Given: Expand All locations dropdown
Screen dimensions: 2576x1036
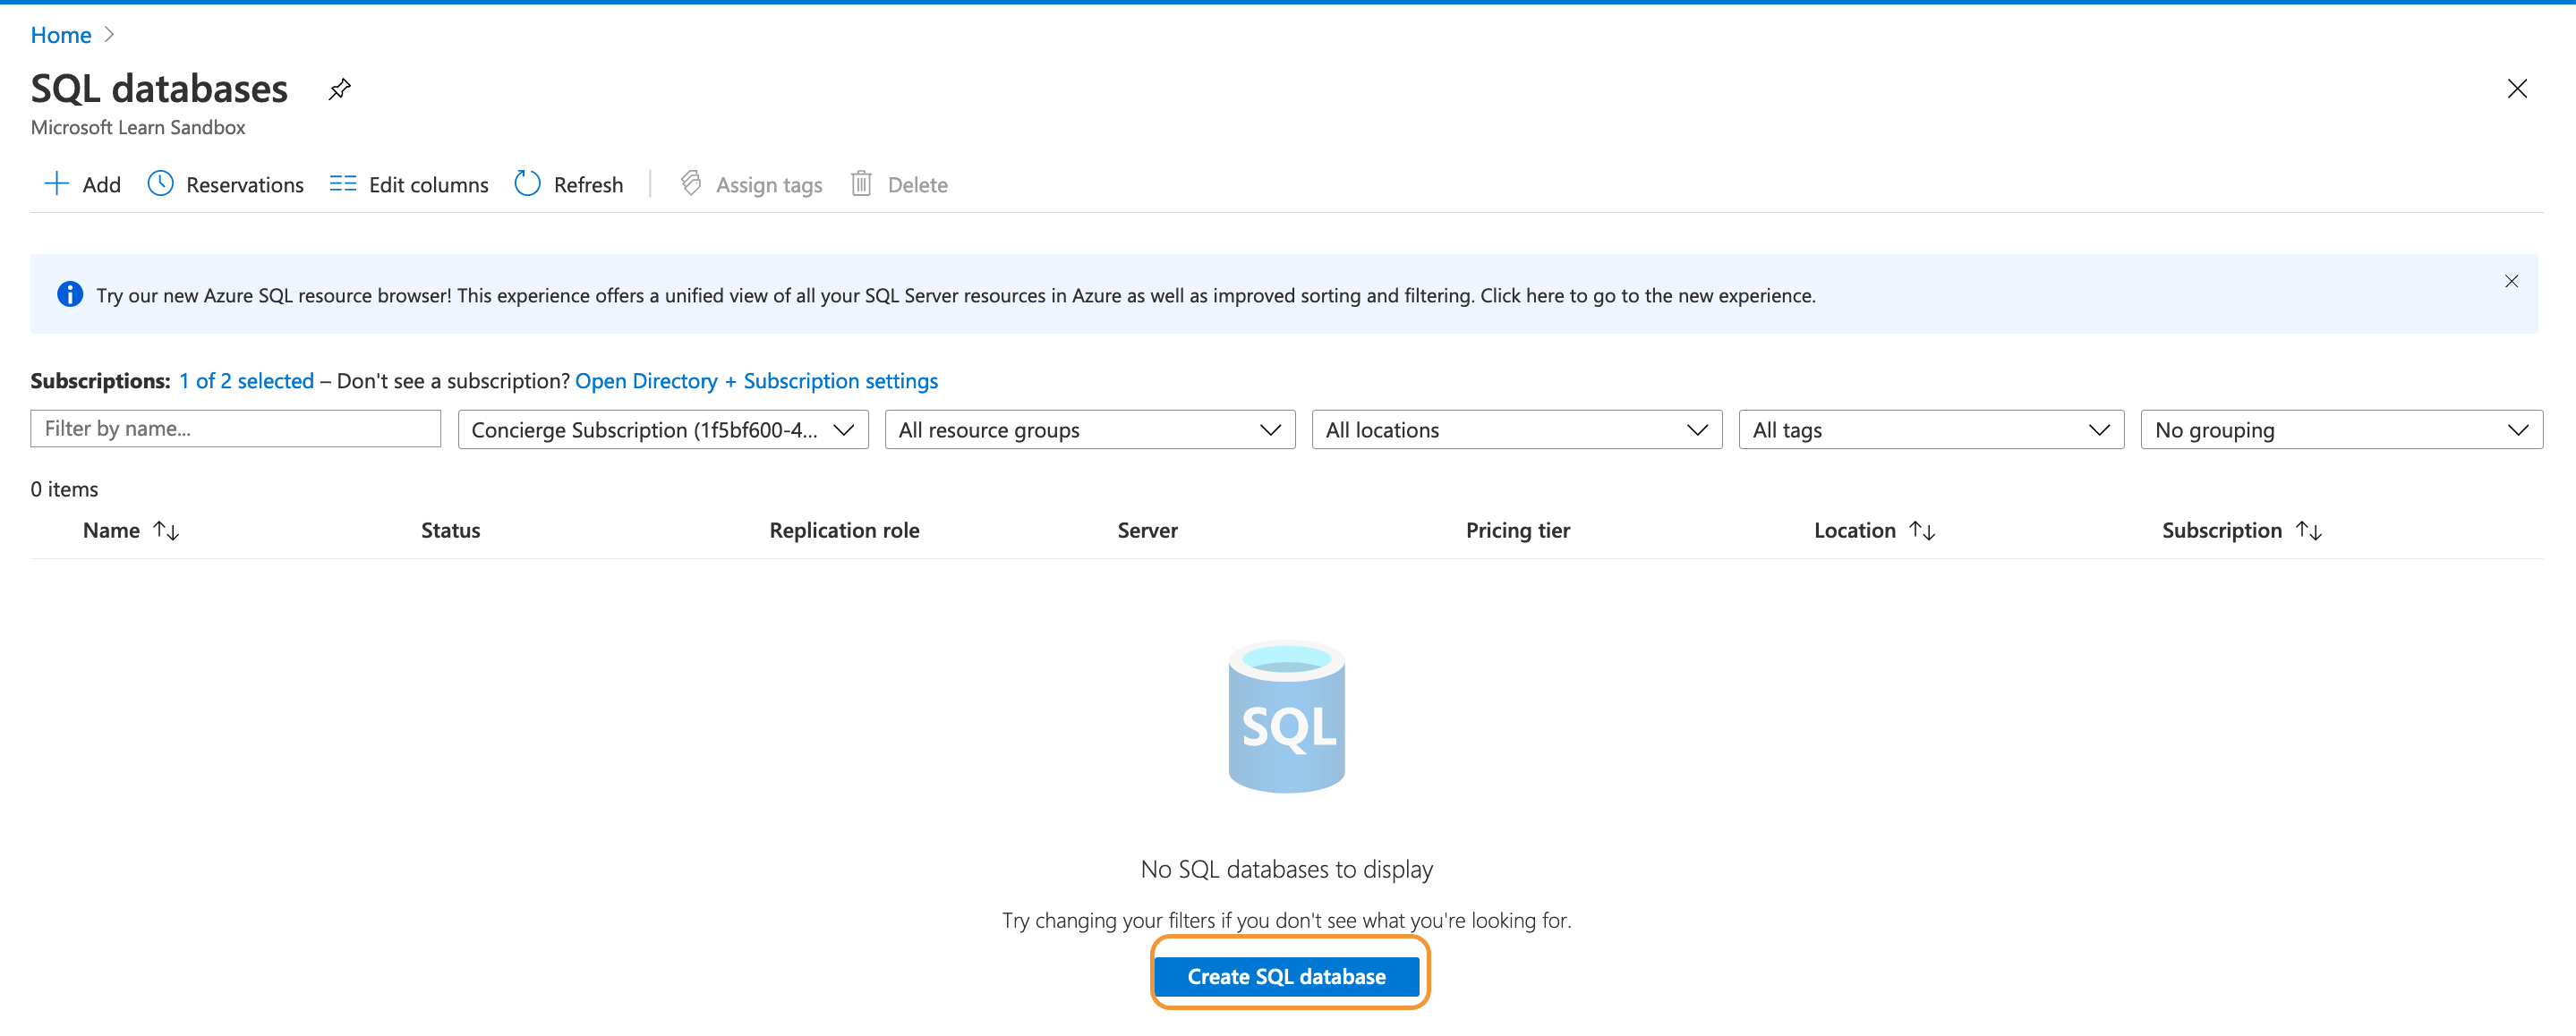Looking at the screenshot, I should (x=1516, y=430).
